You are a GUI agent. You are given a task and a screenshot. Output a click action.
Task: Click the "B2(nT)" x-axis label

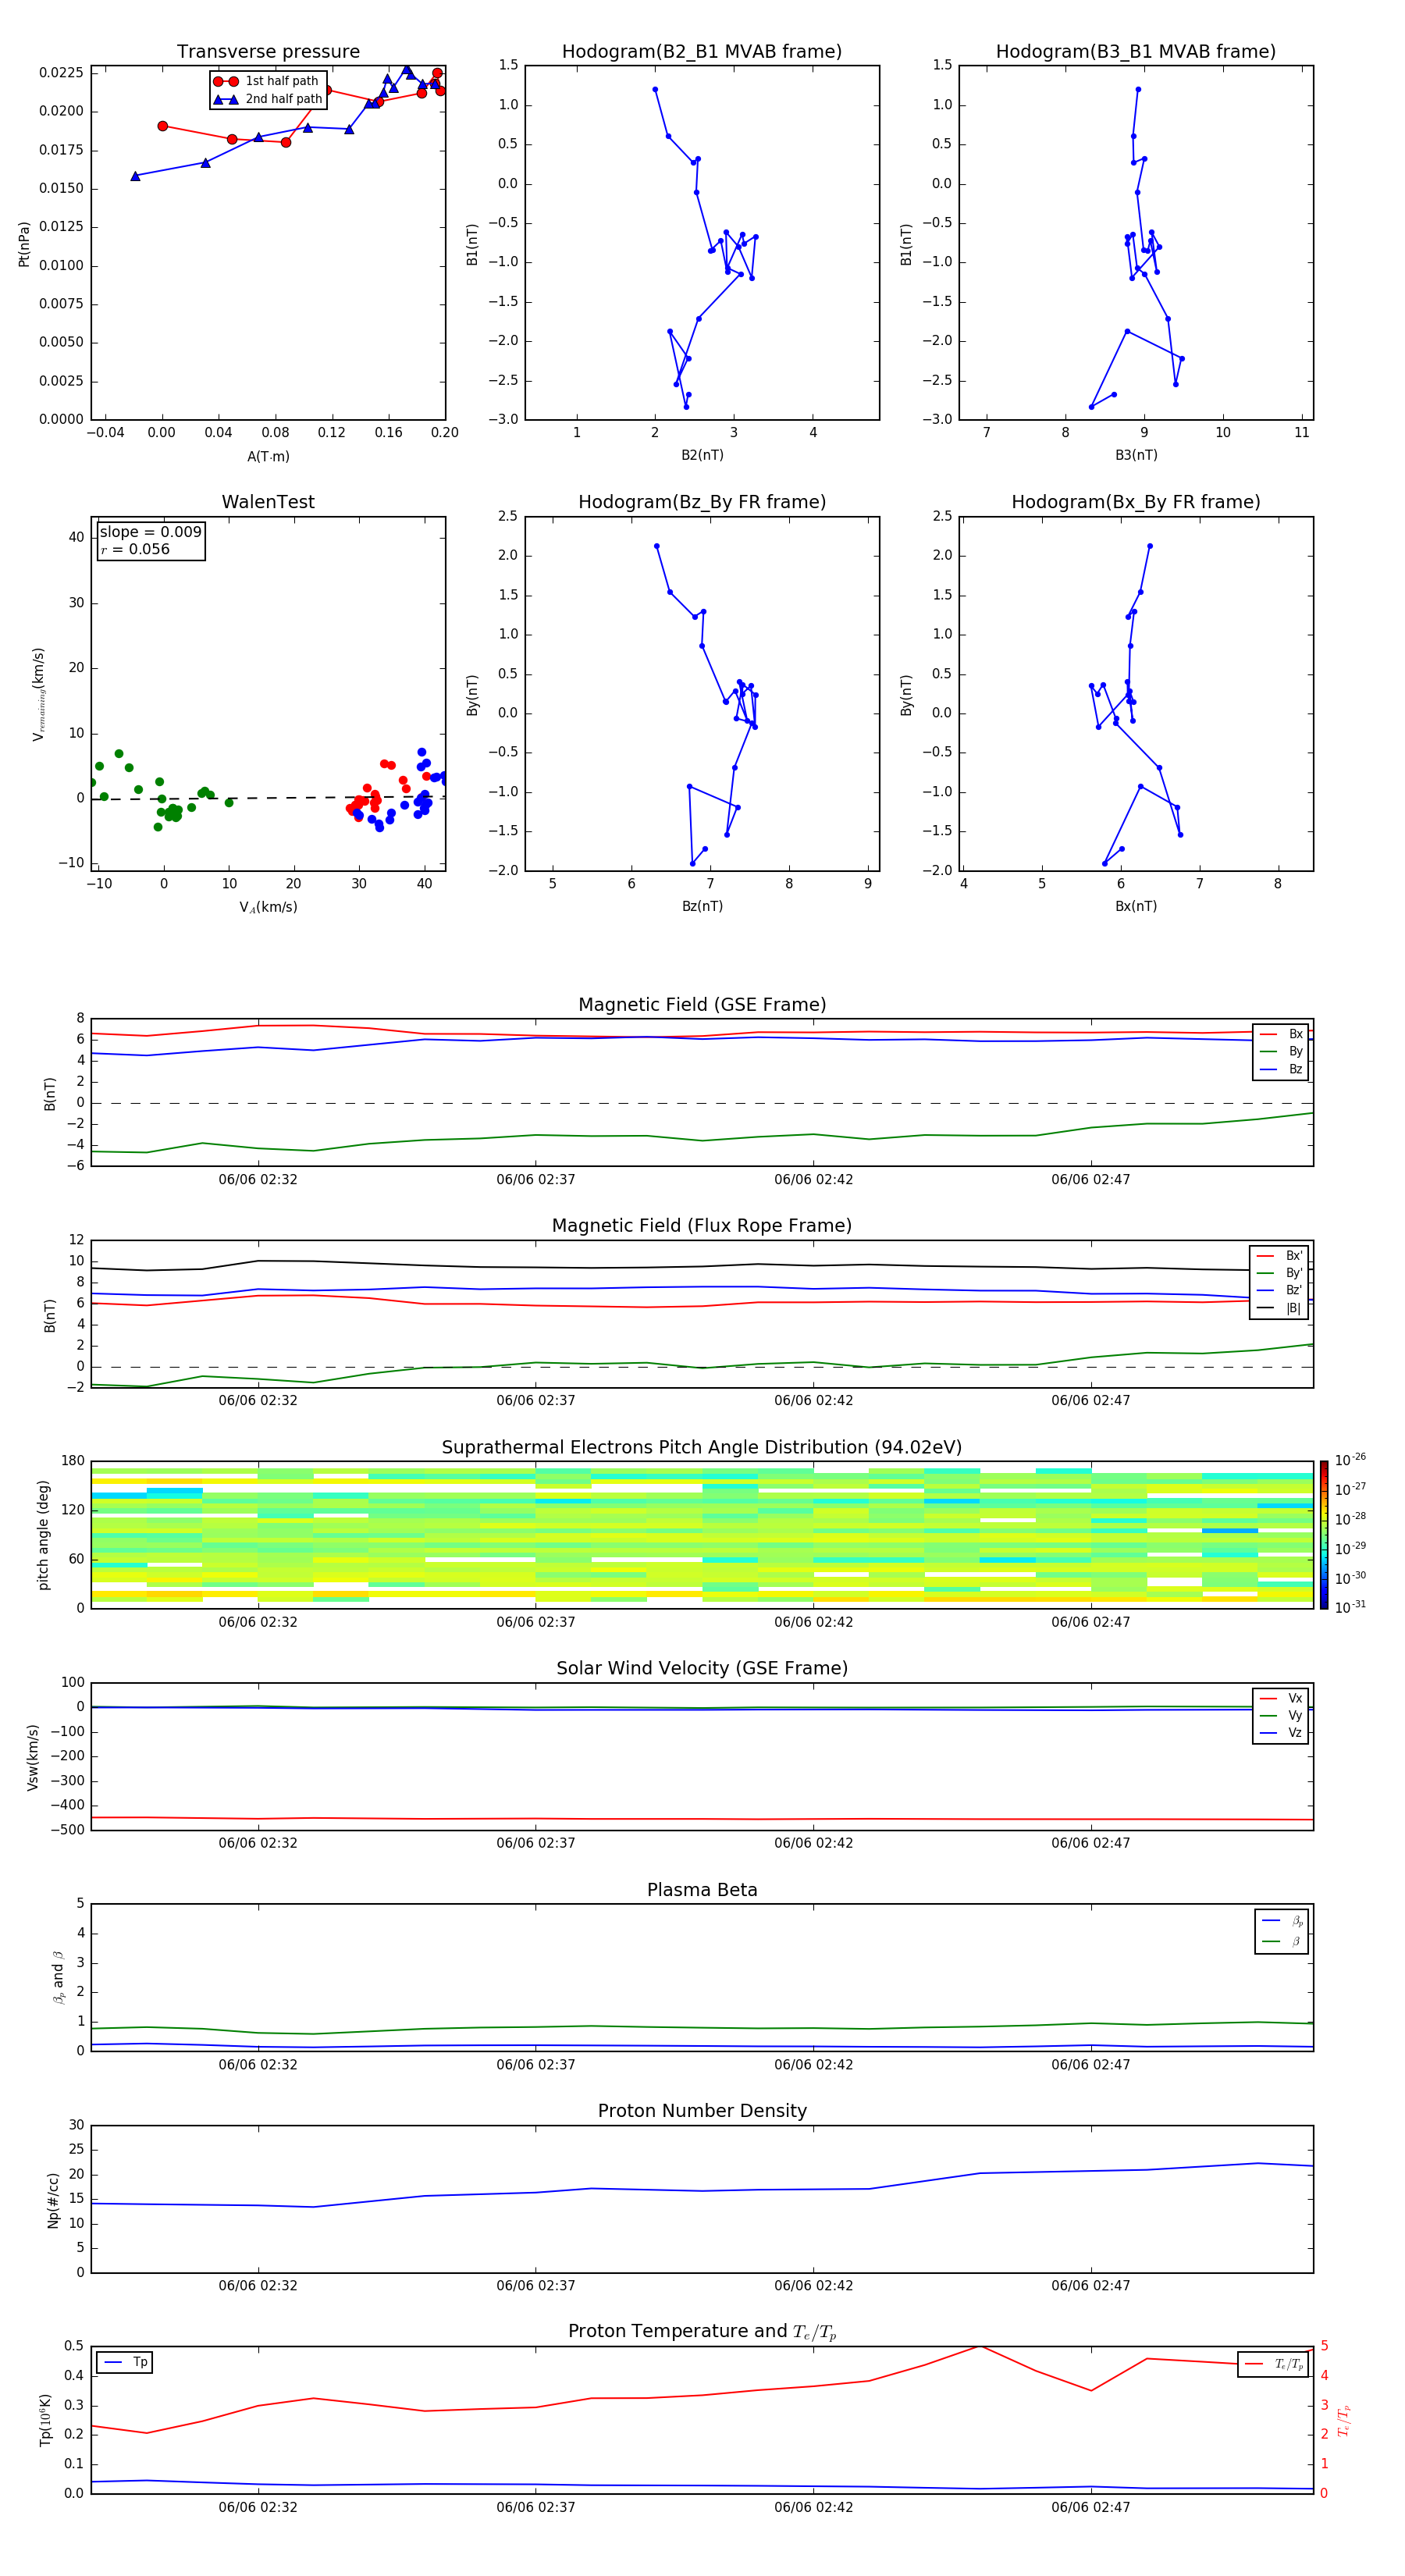coord(702,455)
